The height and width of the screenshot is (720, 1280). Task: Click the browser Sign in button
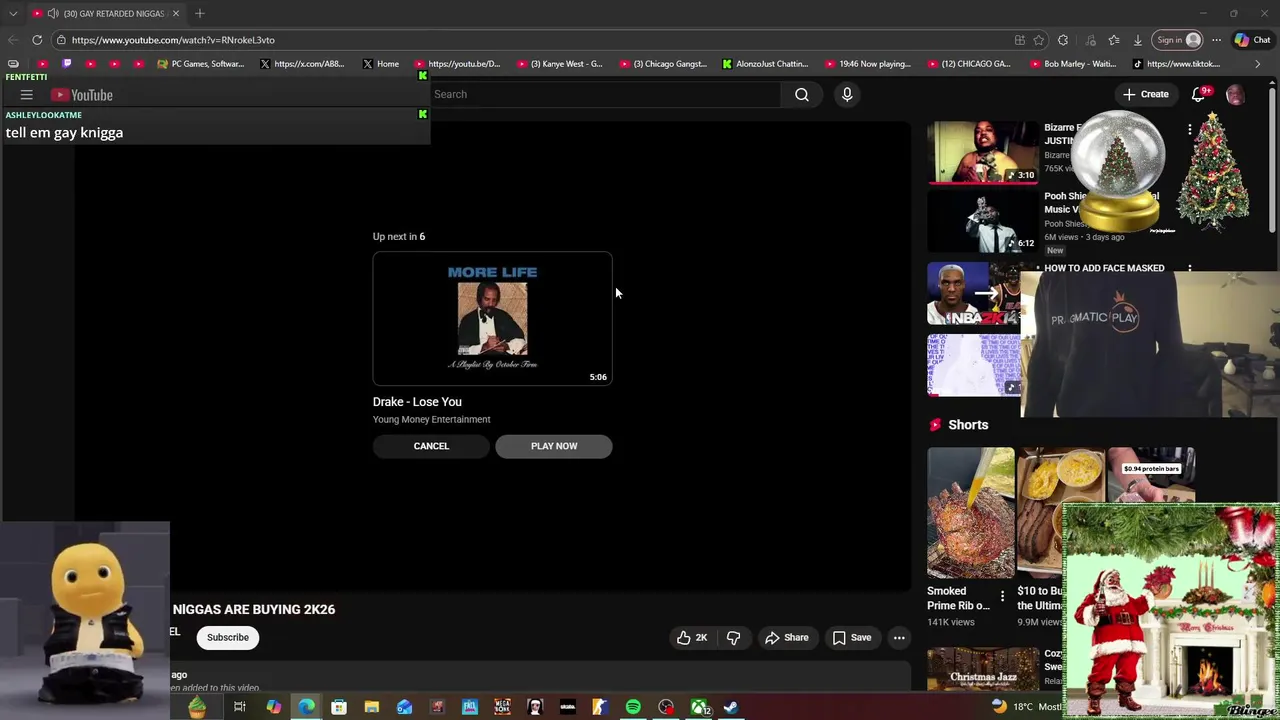tap(1178, 40)
